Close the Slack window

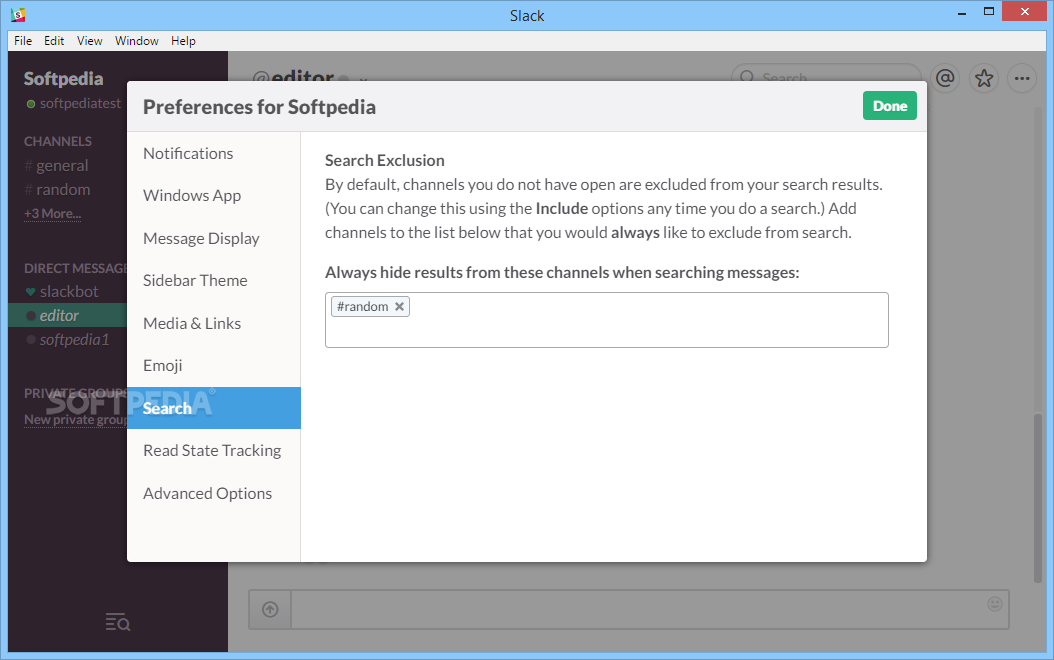click(x=1024, y=11)
